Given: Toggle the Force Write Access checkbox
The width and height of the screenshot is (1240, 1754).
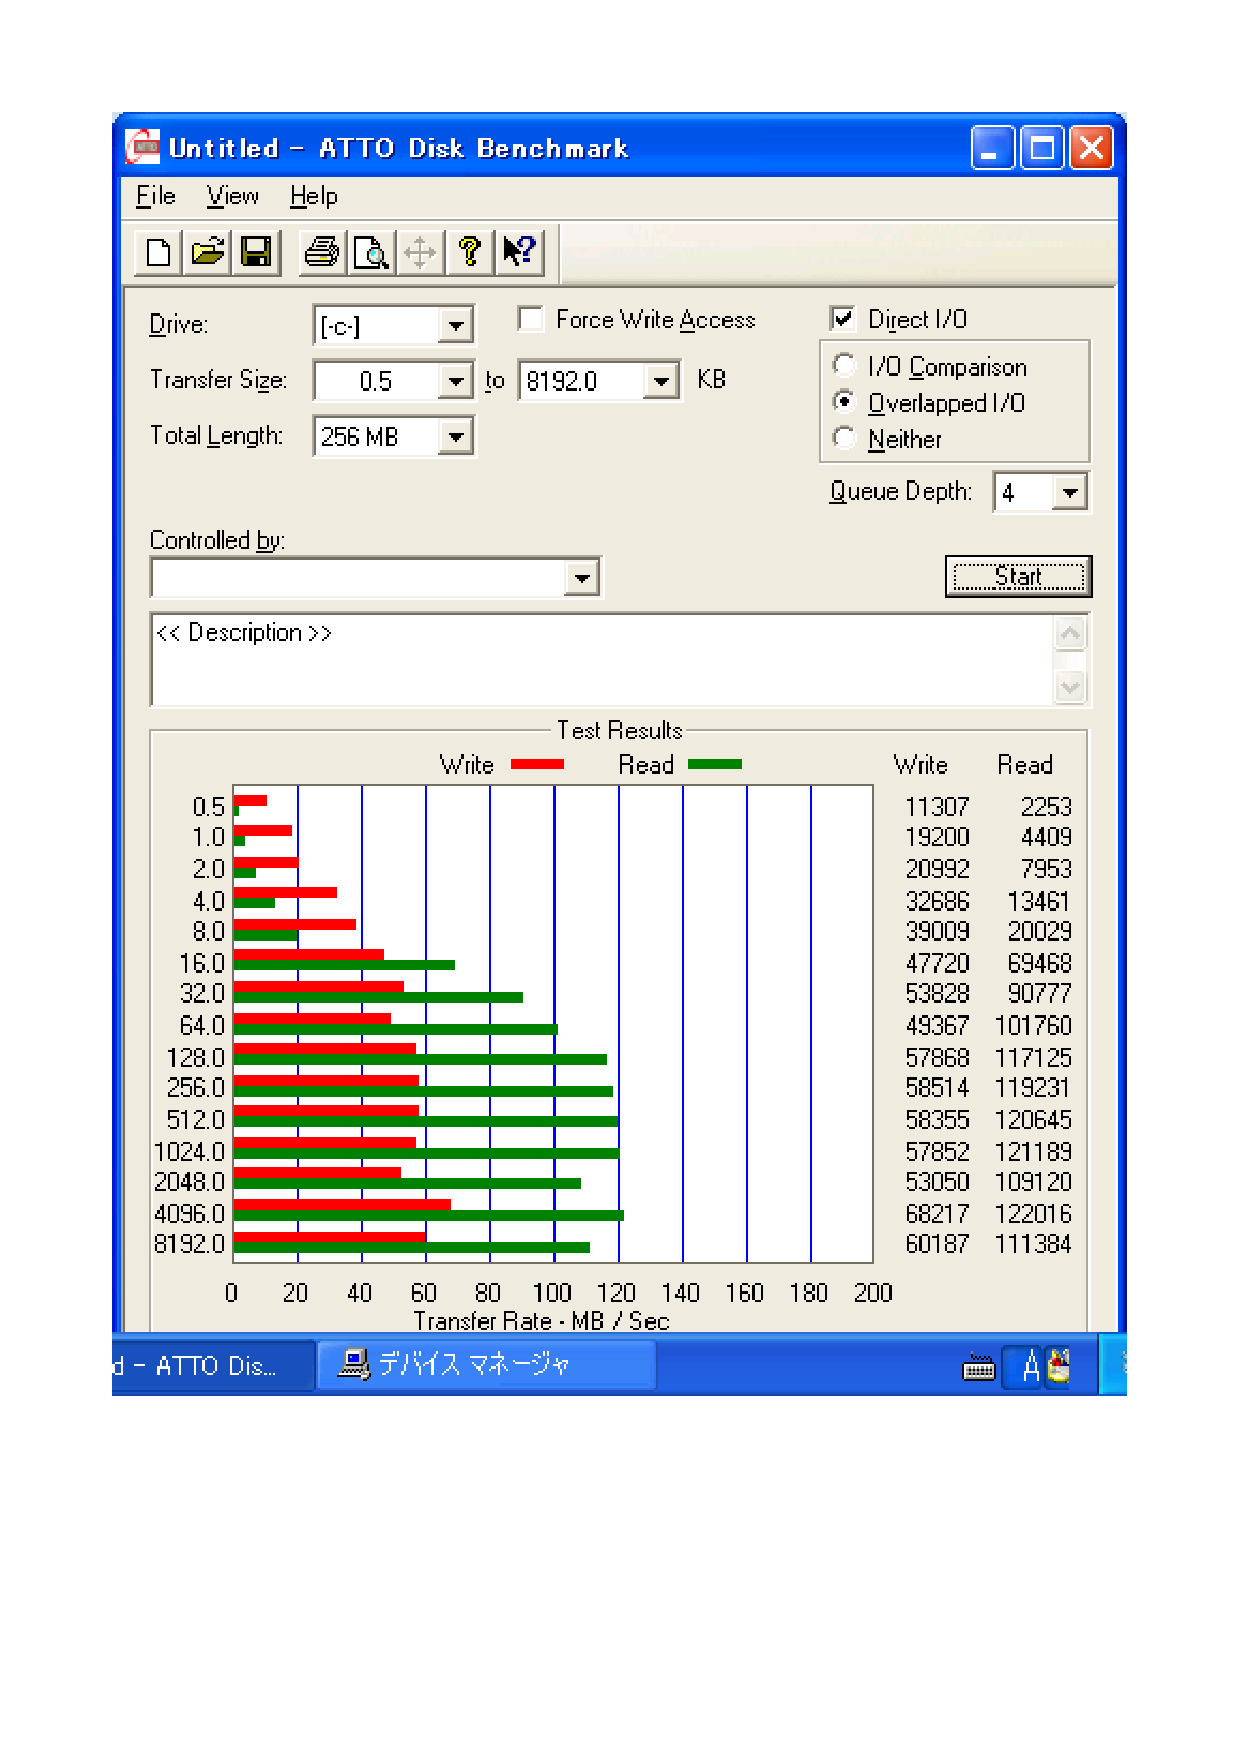Looking at the screenshot, I should [531, 319].
